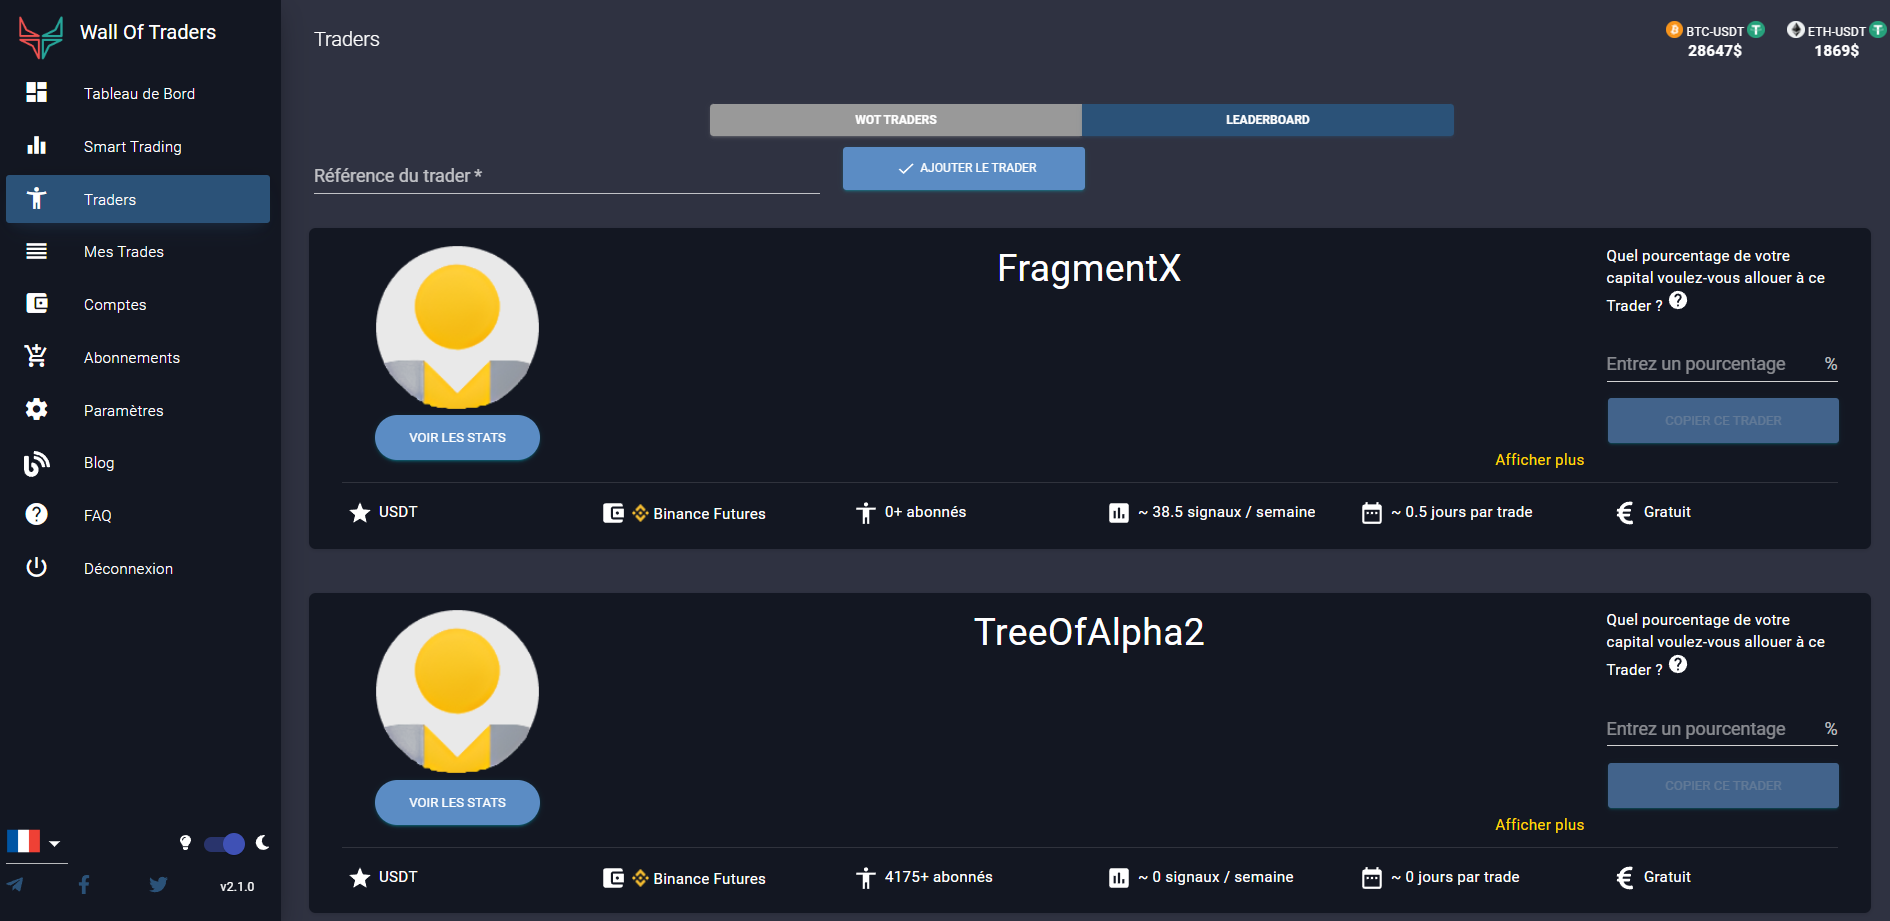Click the moon night-mode icon
1890x921 pixels.
[262, 843]
